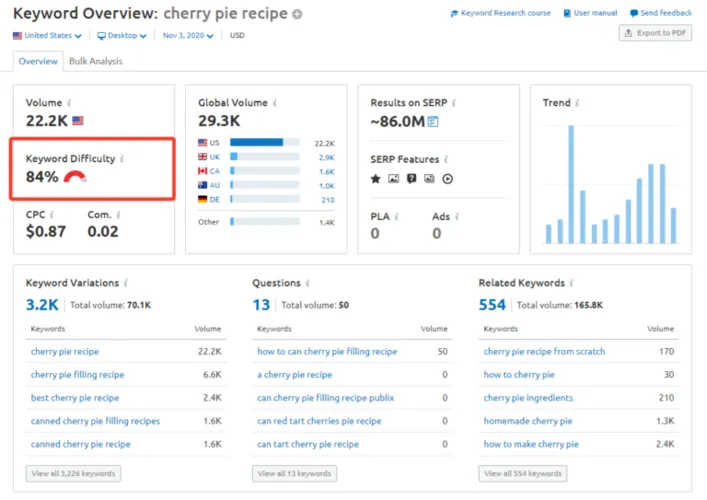Screen dimensions: 707x500
Task: Click the question box SERP feature icon
Action: coord(411,179)
